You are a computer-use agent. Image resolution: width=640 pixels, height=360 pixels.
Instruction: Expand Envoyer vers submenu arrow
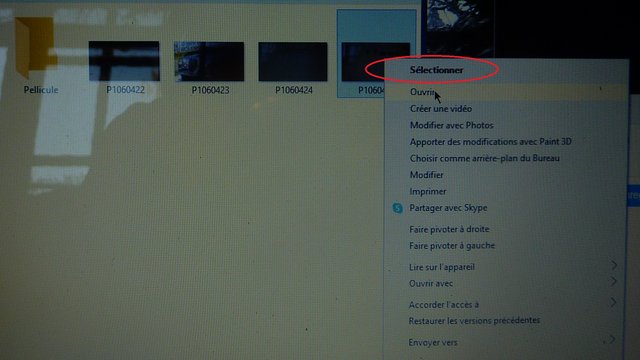(612, 340)
